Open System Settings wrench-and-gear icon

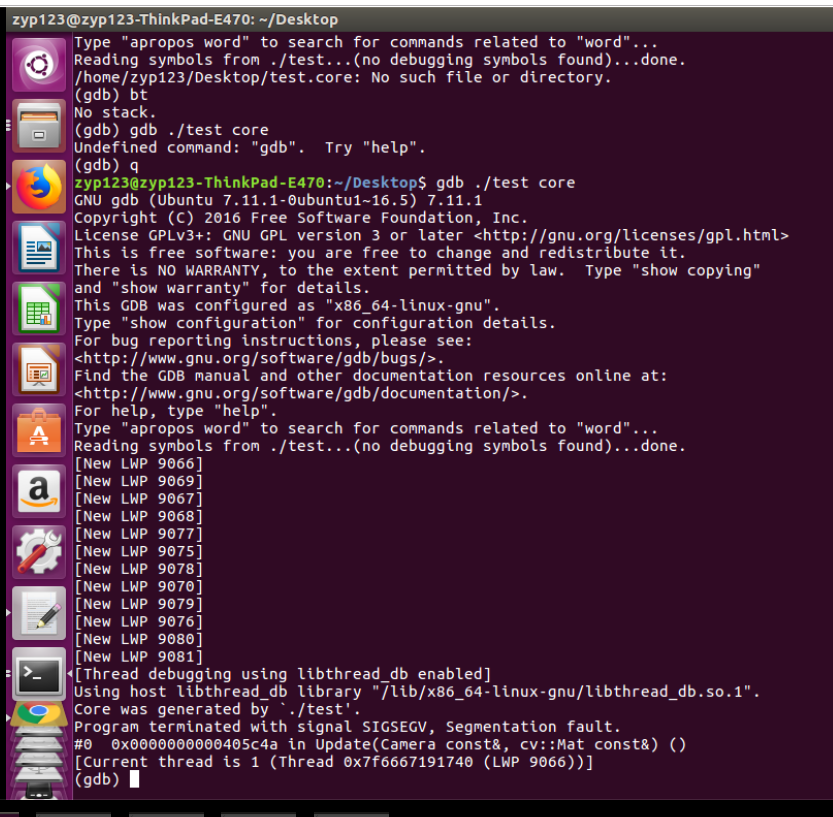point(39,553)
